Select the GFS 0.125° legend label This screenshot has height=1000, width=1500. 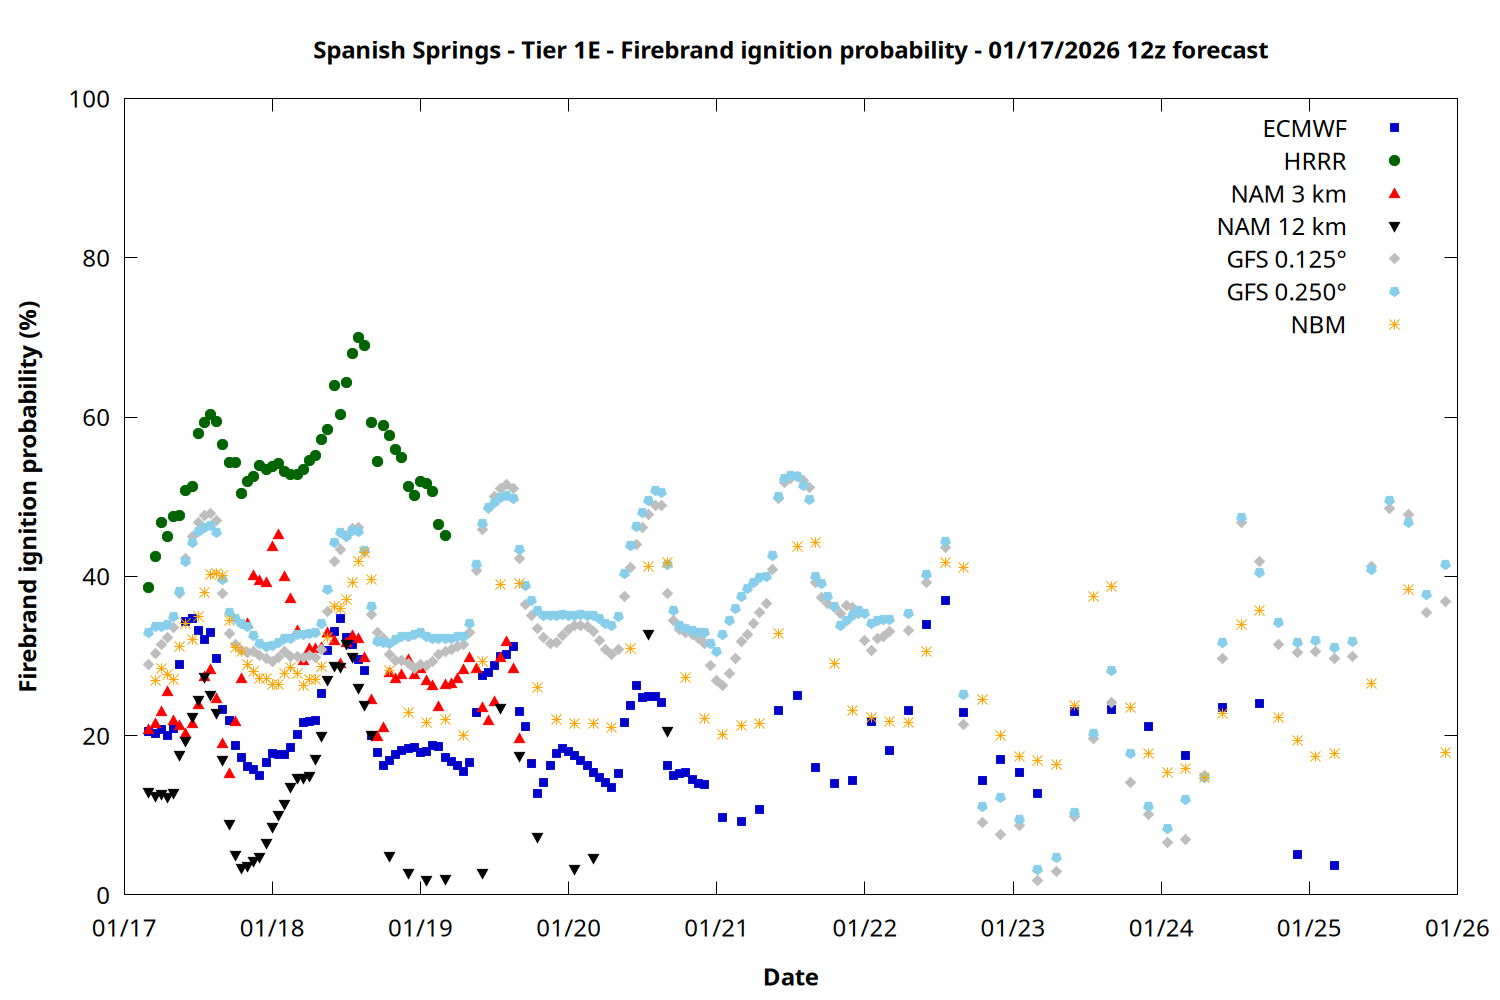(x=1286, y=260)
